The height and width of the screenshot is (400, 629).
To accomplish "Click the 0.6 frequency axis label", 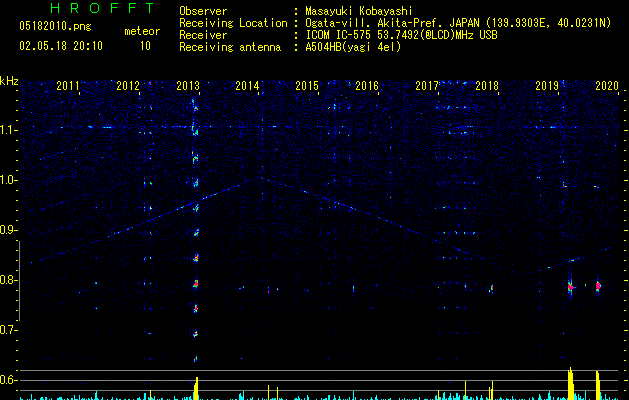I will click(7, 380).
